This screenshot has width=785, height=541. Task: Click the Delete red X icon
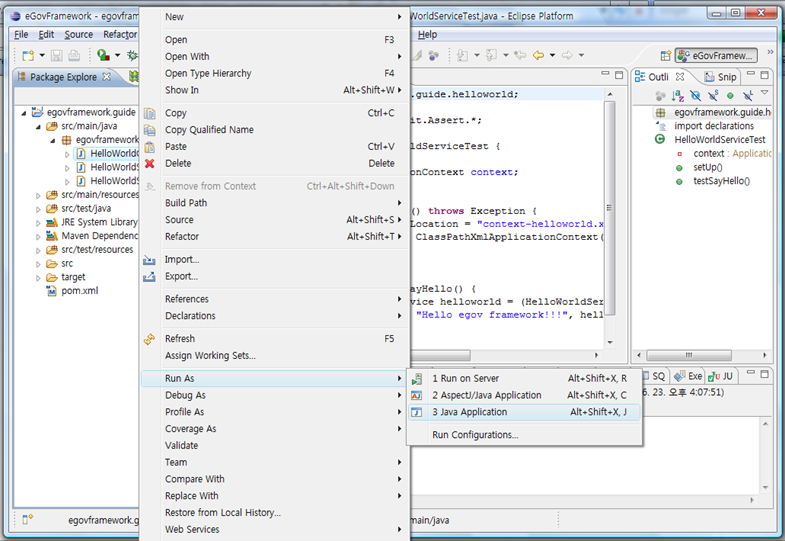tap(150, 163)
